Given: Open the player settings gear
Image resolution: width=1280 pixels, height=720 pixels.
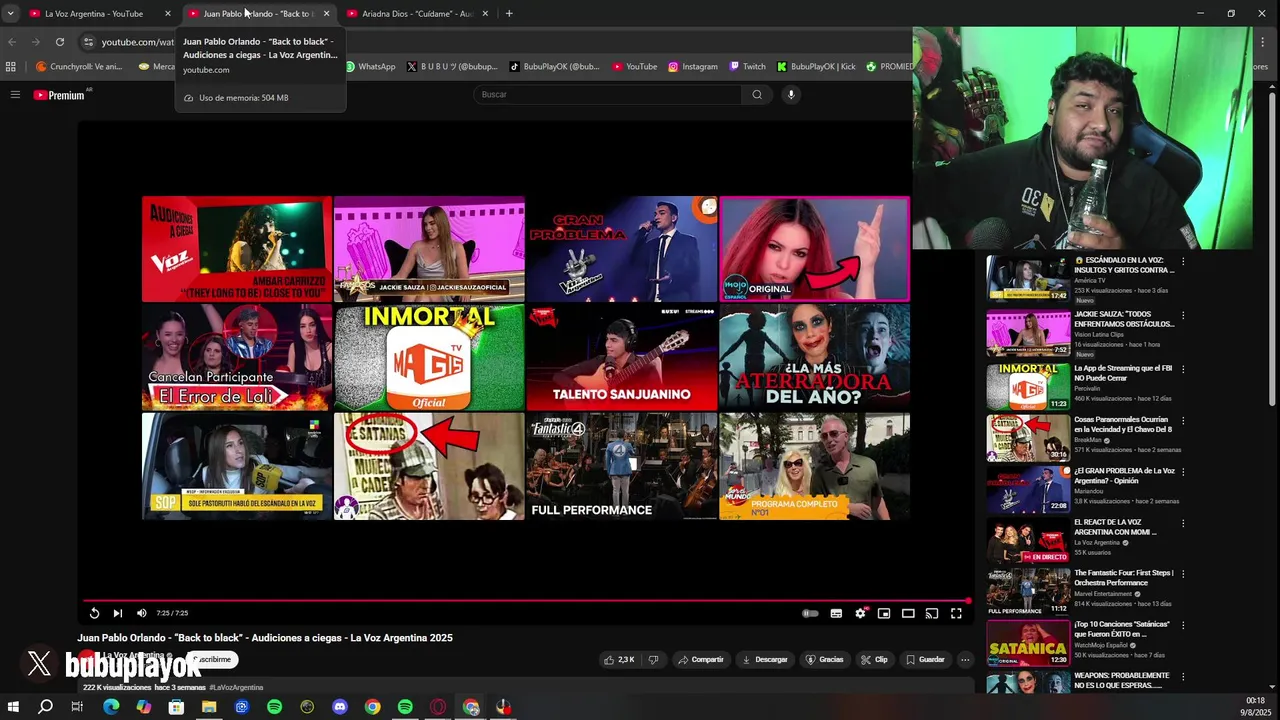Looking at the screenshot, I should [860, 613].
